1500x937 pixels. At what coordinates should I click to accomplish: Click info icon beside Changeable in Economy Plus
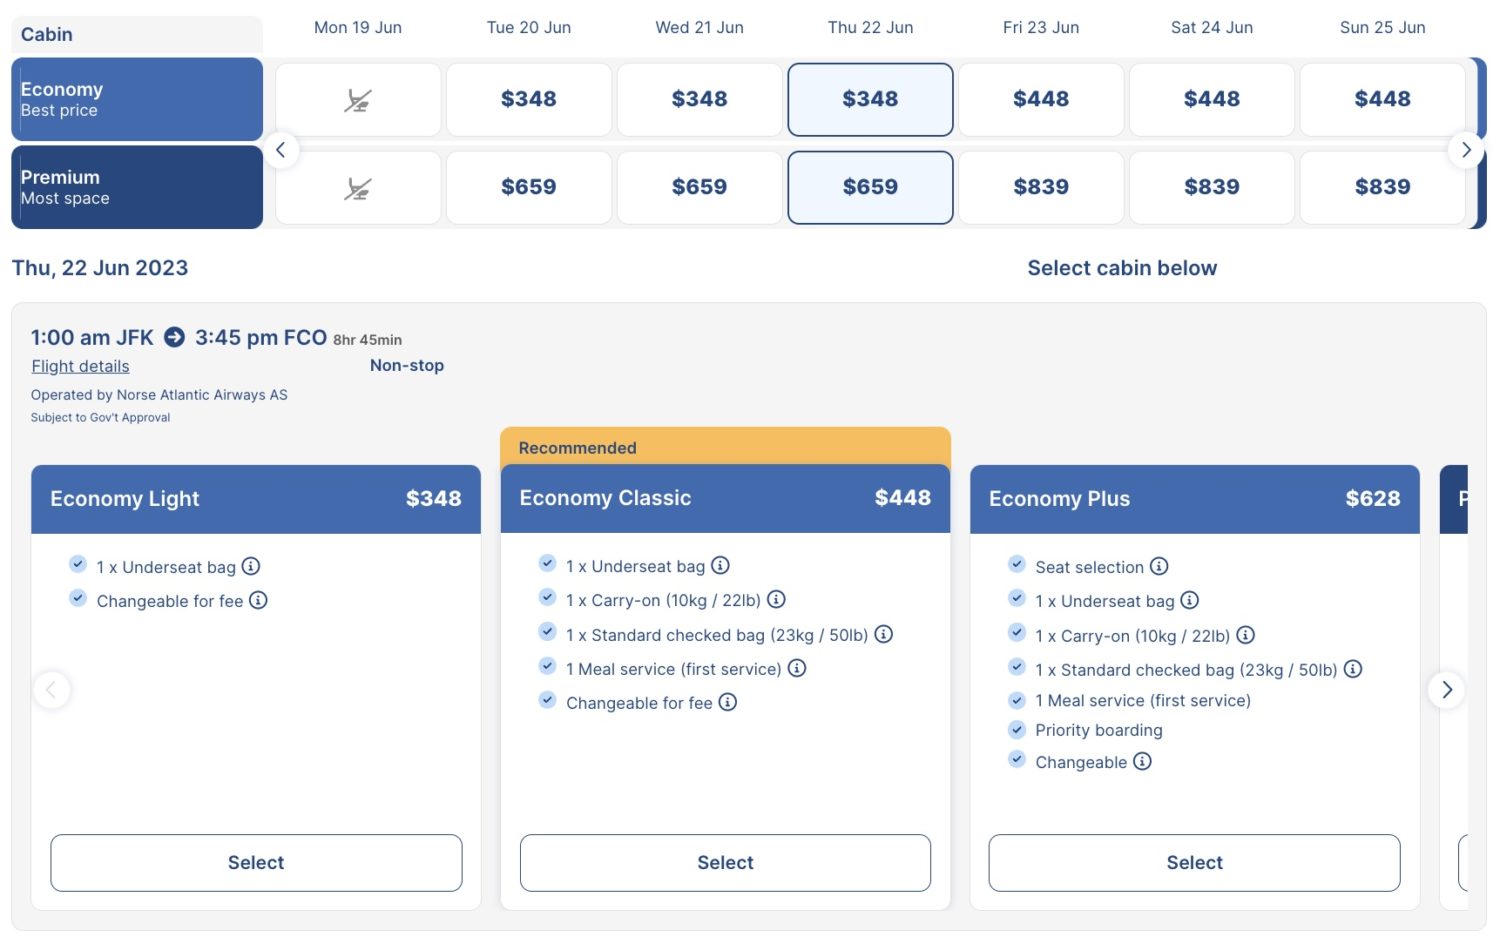[x=1143, y=762]
